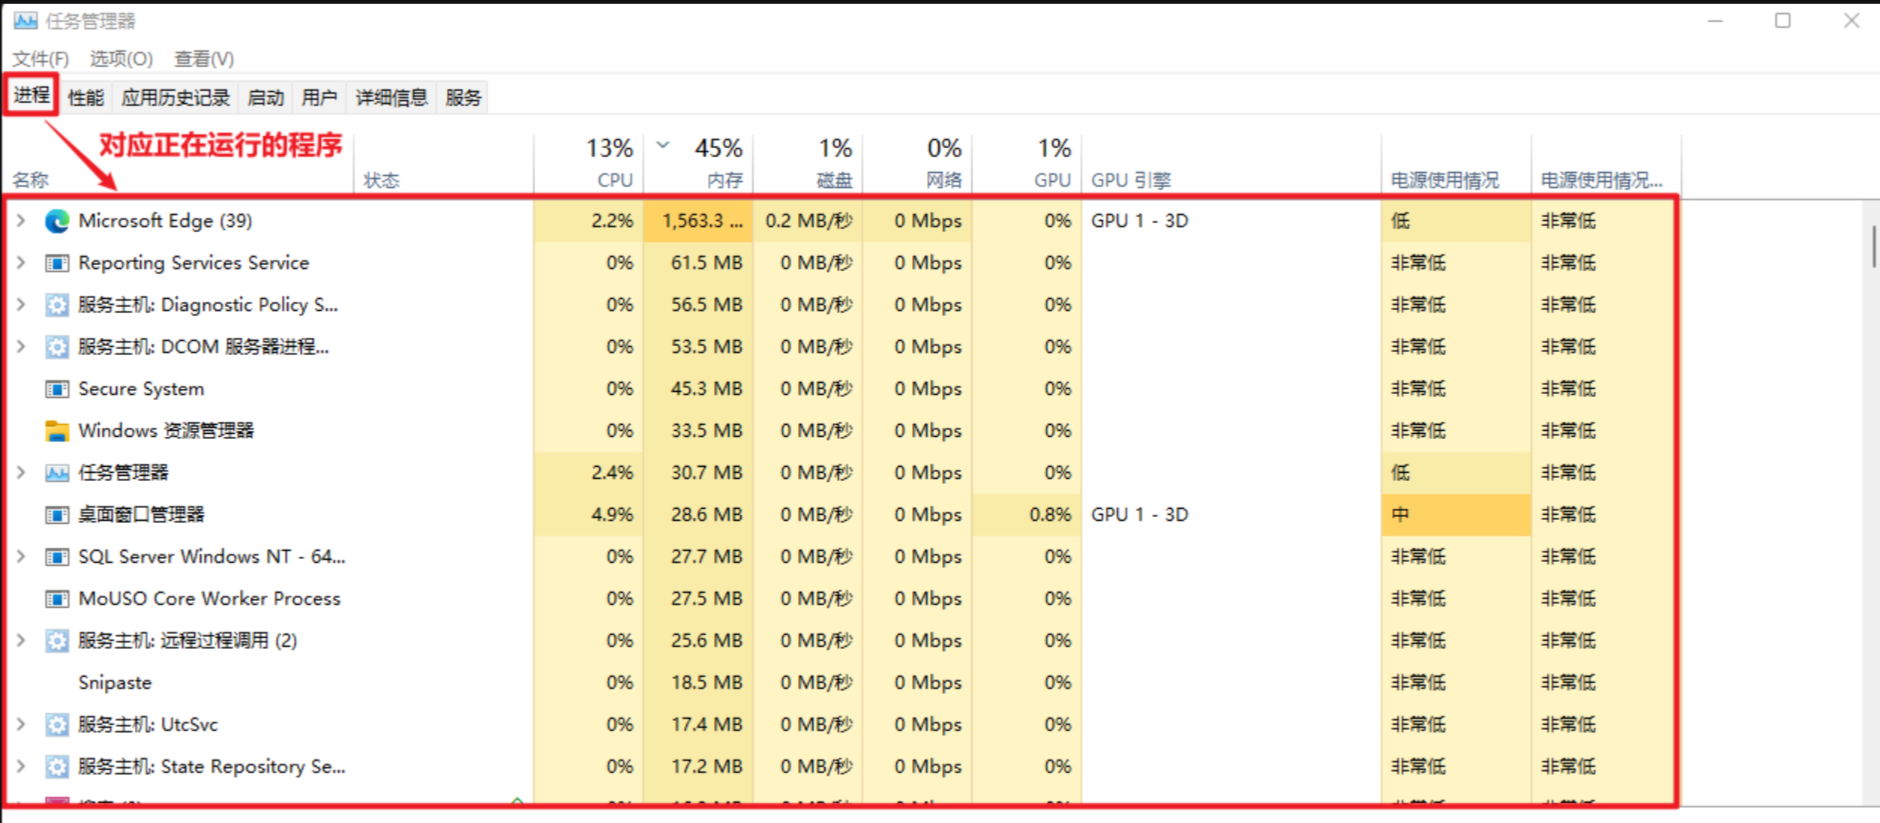Expand the SQL Server Windows NT row
The width and height of the screenshot is (1880, 823).
[21, 556]
